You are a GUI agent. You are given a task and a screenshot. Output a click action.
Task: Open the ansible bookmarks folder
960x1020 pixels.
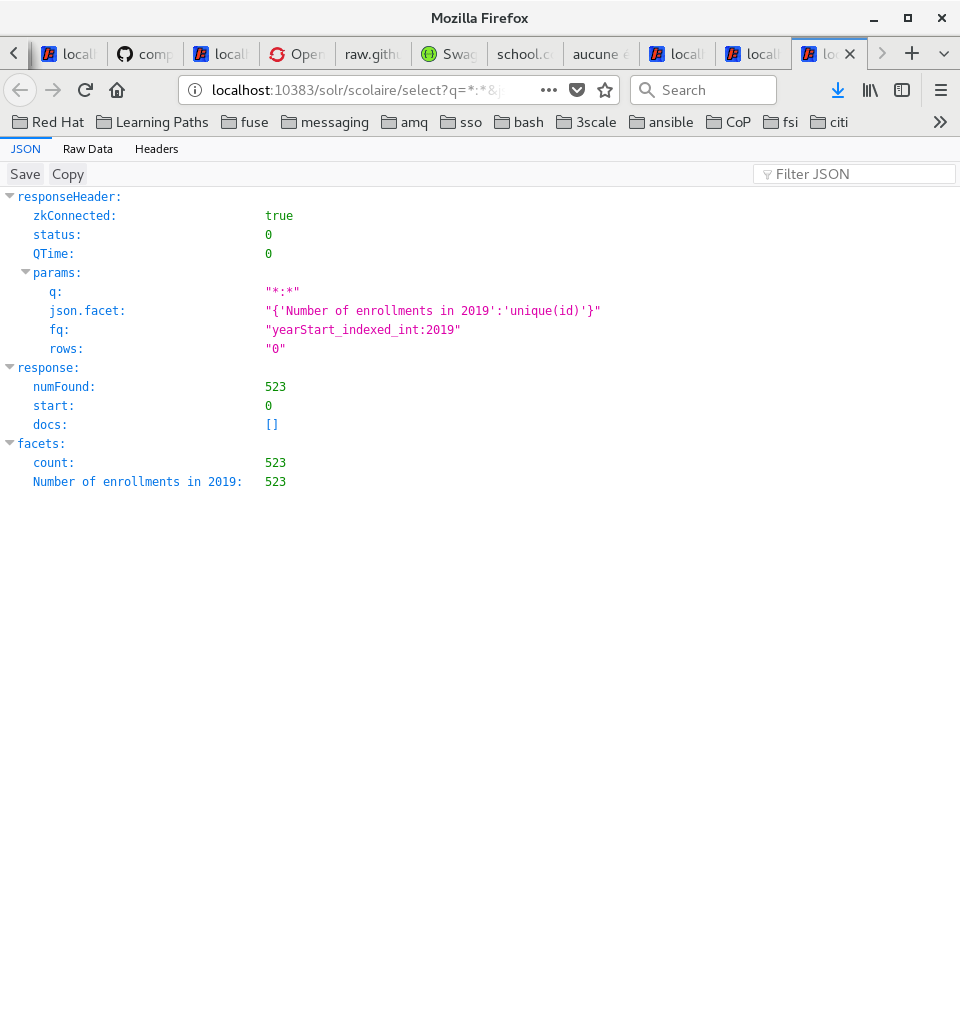(x=661, y=122)
